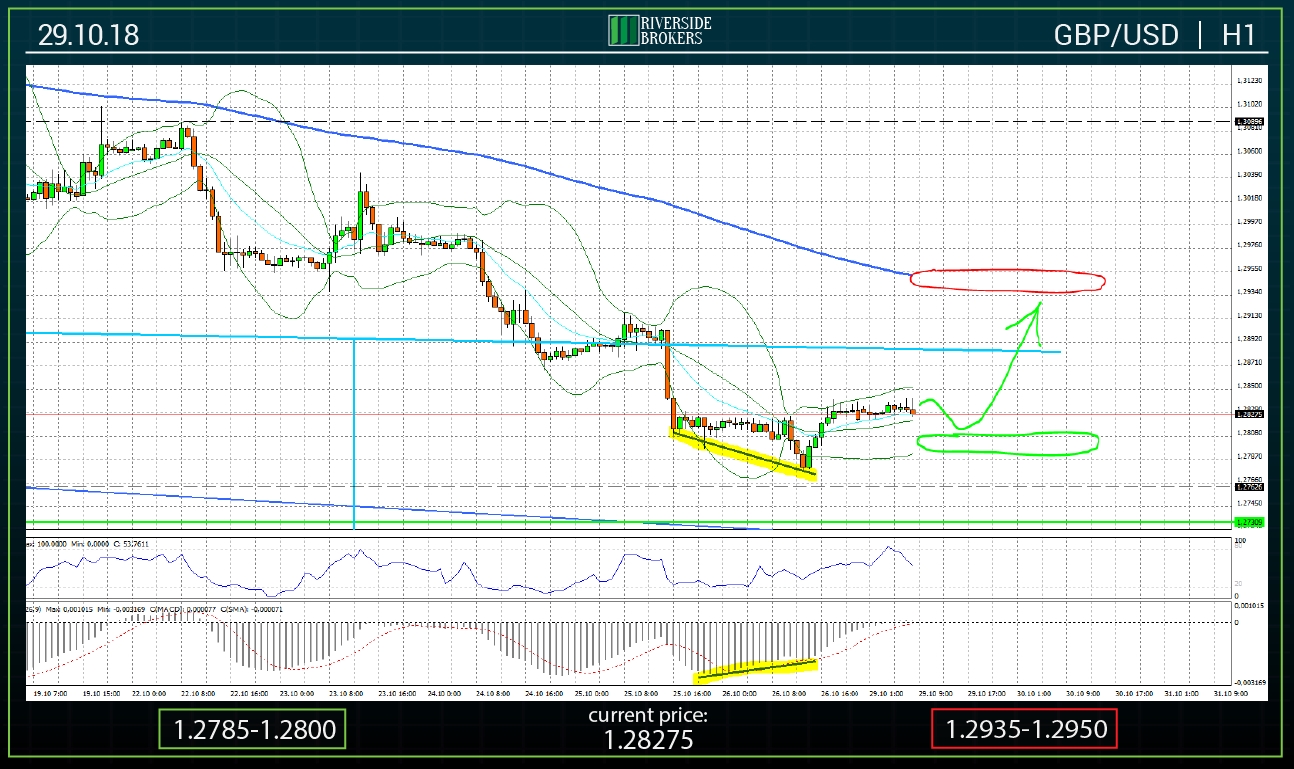The height and width of the screenshot is (769, 1294).
Task: Select the H1 timeframe label
Action: [x=1238, y=35]
